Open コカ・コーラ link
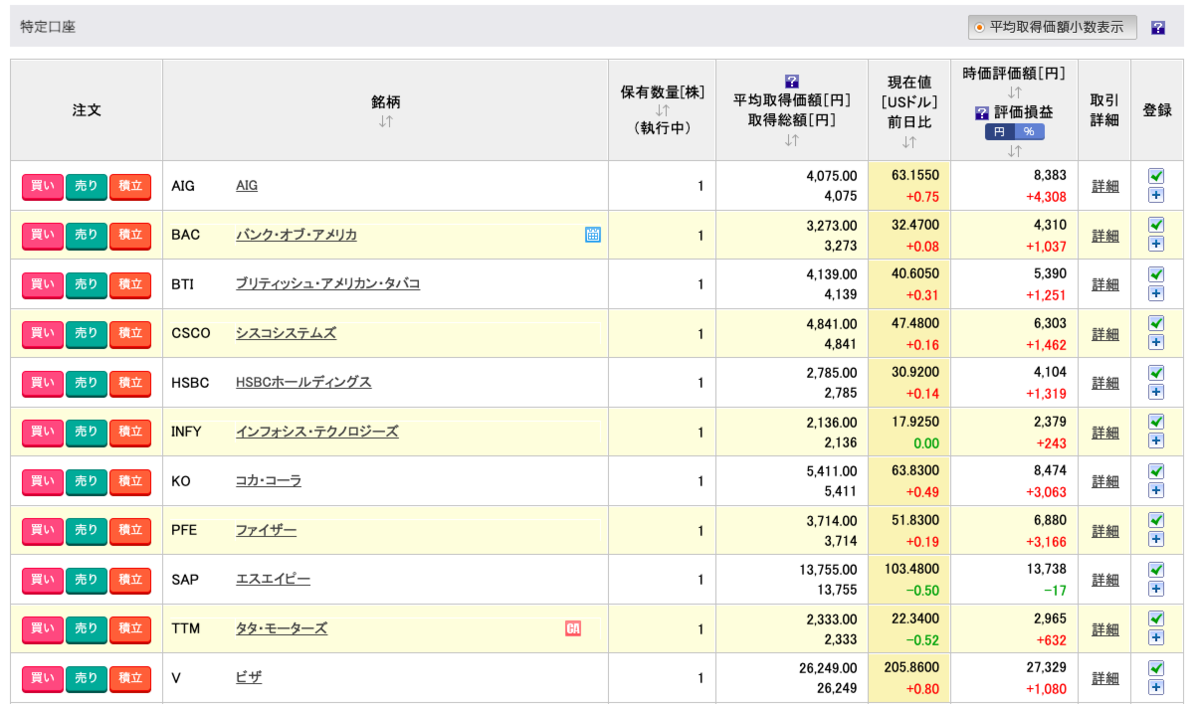 (269, 481)
